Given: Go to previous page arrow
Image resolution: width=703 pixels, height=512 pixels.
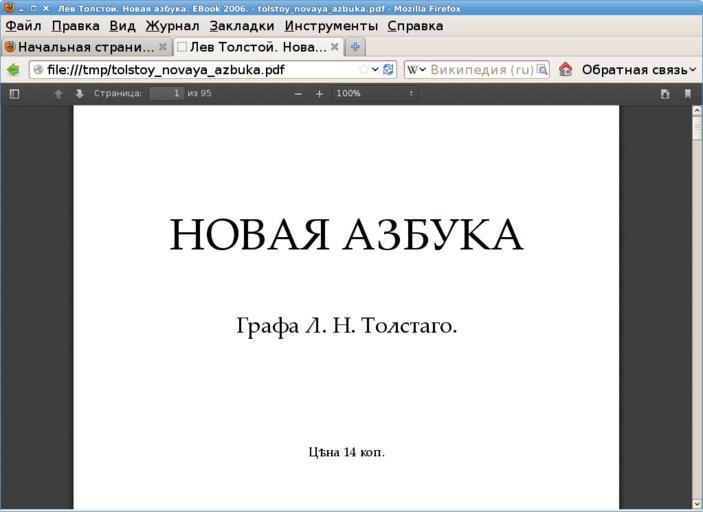Looking at the screenshot, I should click(x=59, y=94).
